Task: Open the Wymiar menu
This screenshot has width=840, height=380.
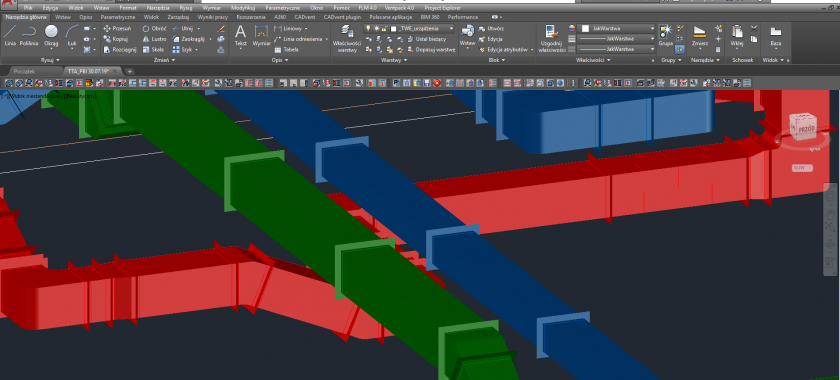Action: coord(212,9)
